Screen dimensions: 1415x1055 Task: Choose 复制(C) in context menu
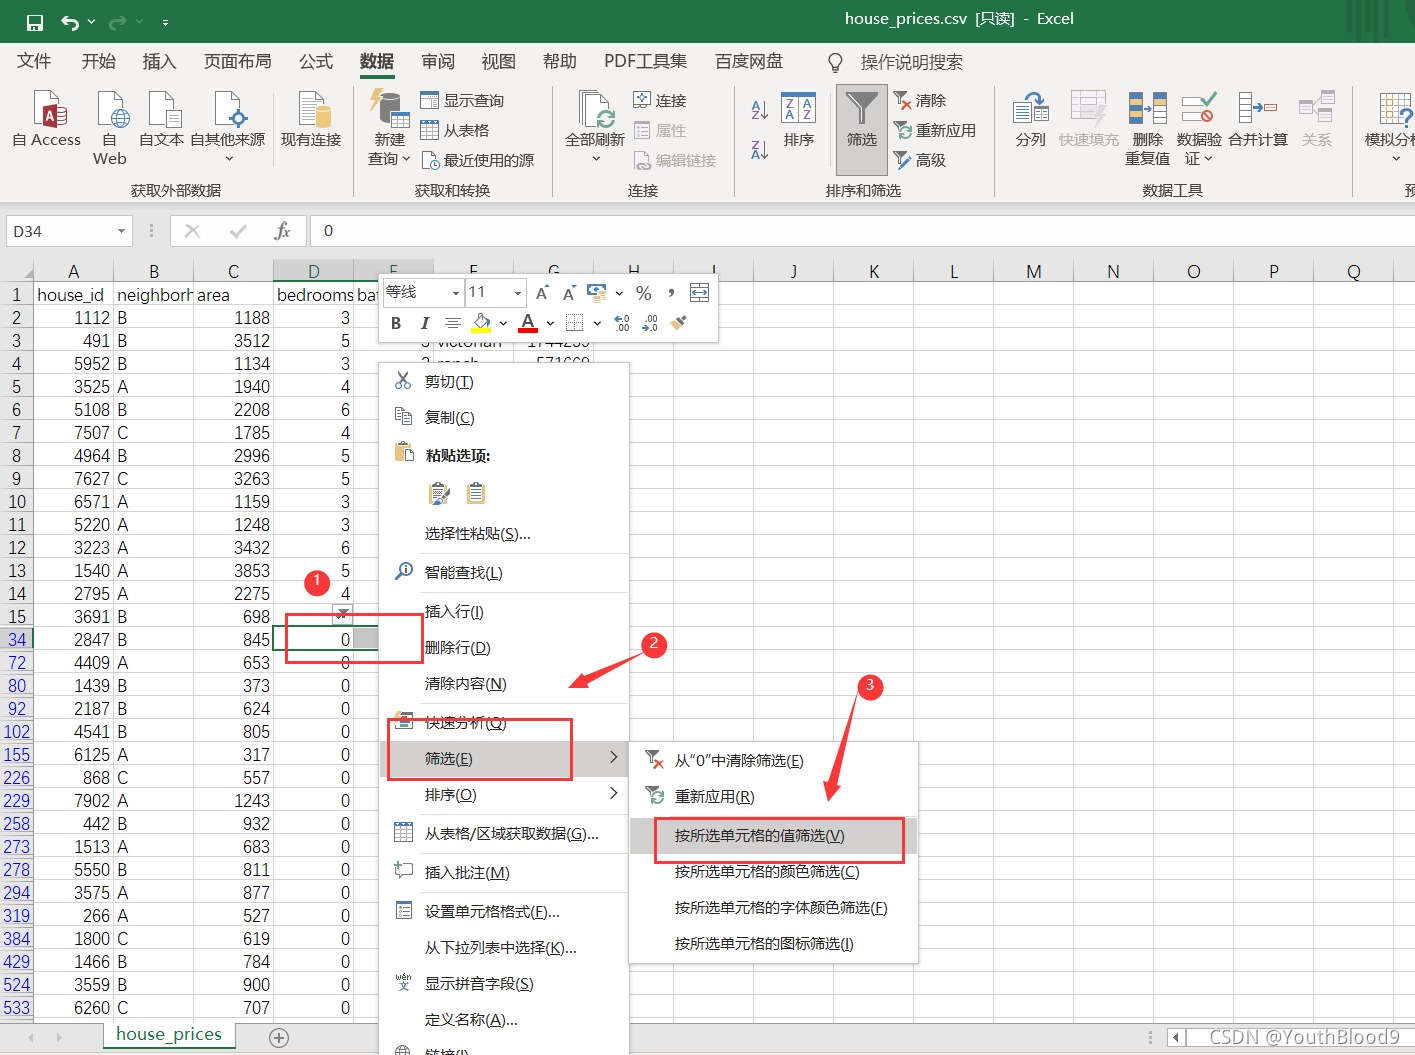(504, 418)
